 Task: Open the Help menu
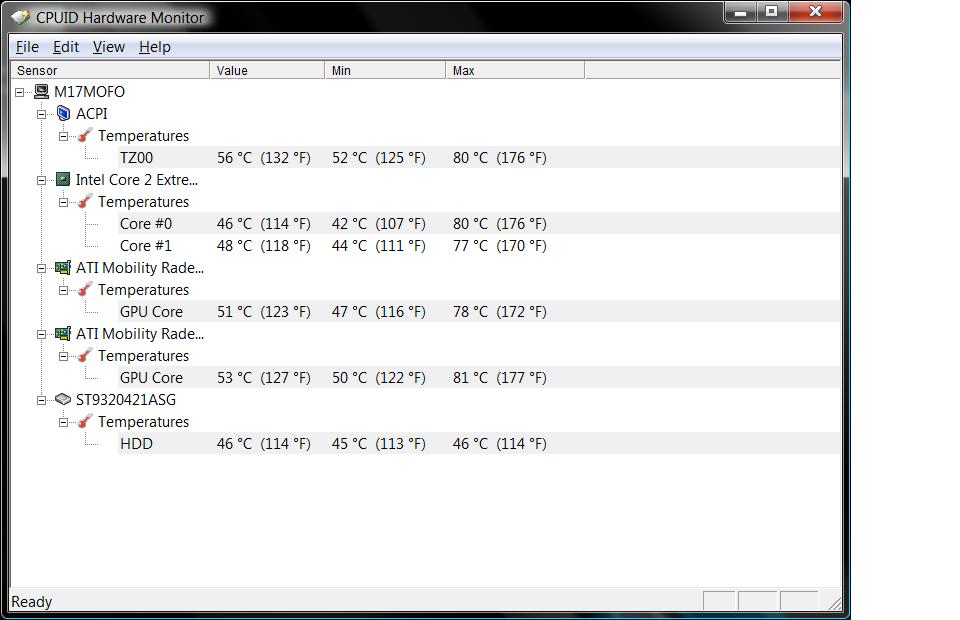pyautogui.click(x=154, y=47)
